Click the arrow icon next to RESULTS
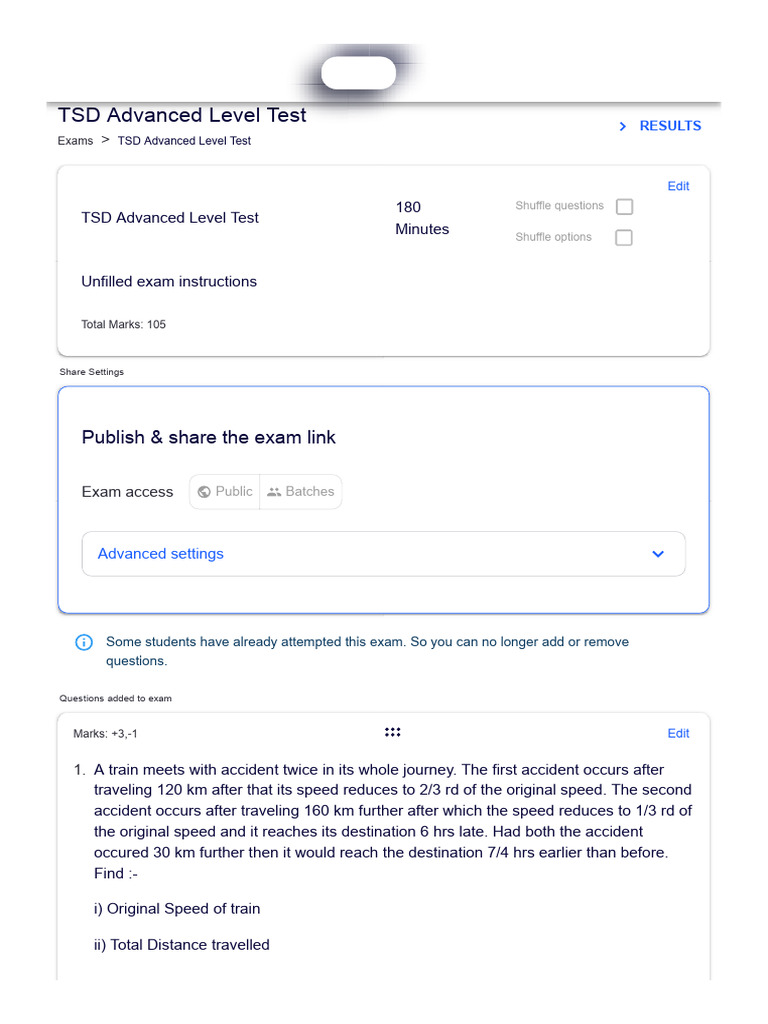 coord(622,126)
